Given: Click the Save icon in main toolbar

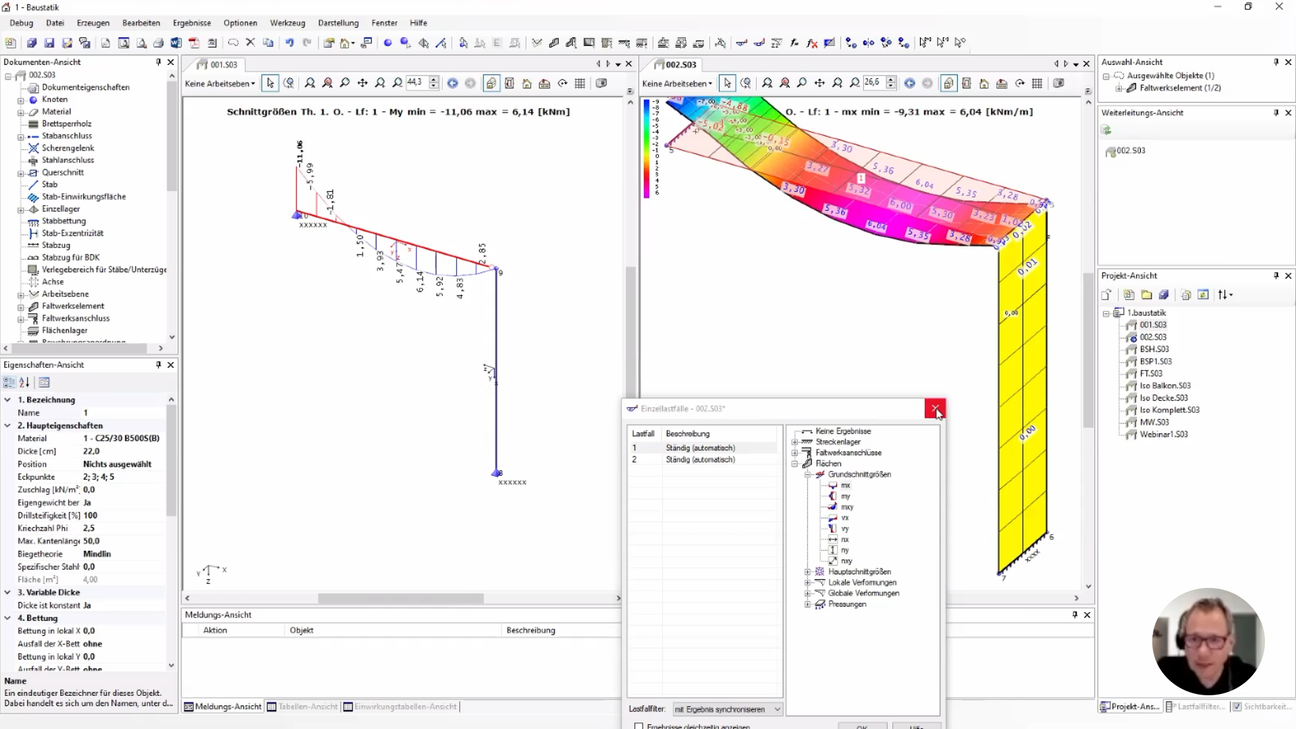Looking at the screenshot, I should (49, 43).
